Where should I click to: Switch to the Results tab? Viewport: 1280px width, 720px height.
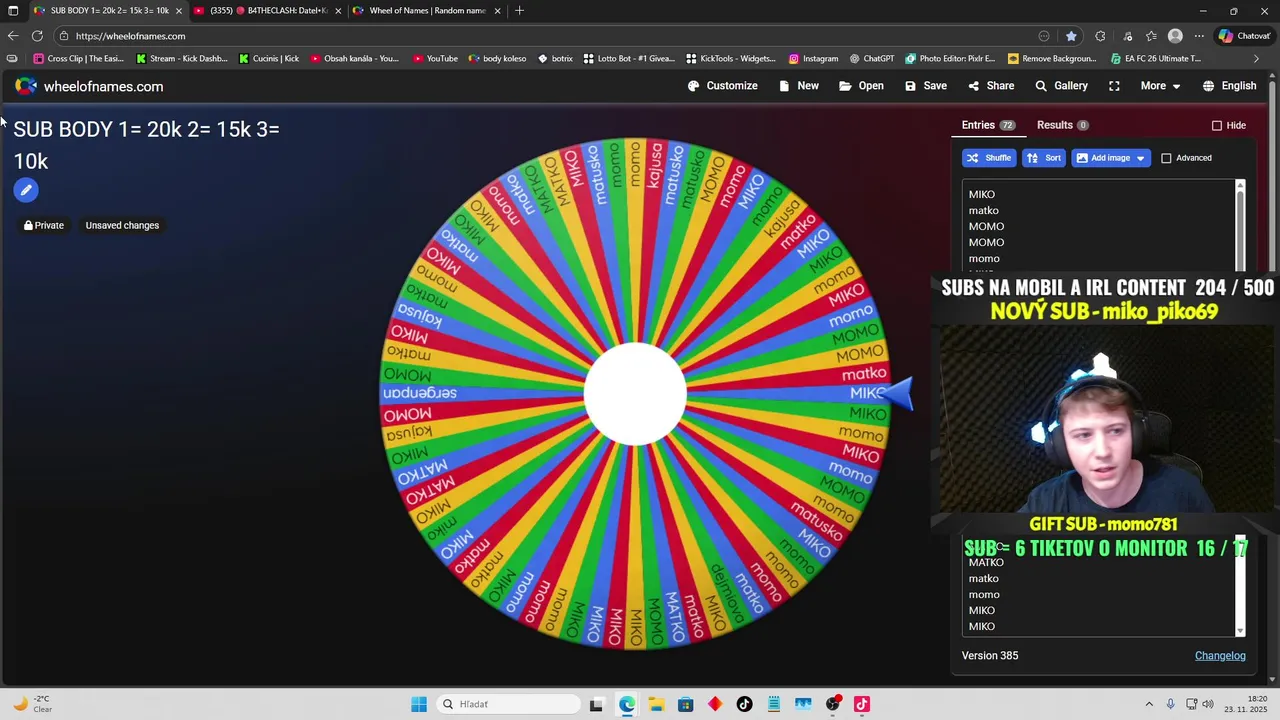1062,125
